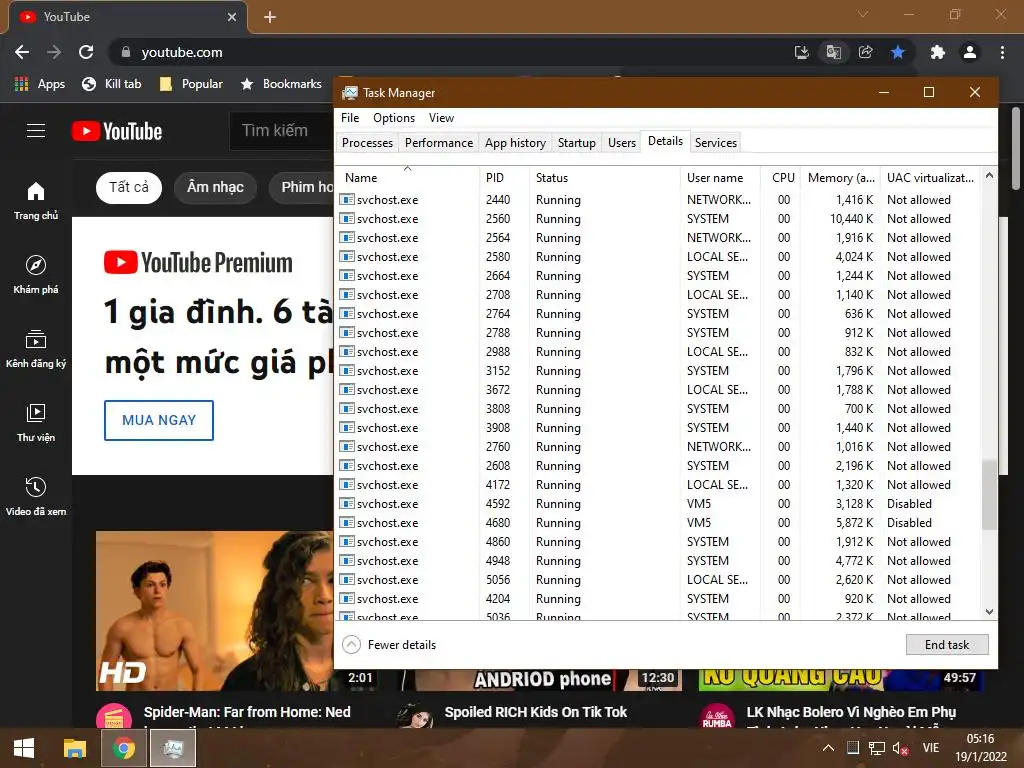1024x768 pixels.
Task: Open Kênh đăng ký subscriptions in sidebar
Action: coord(36,349)
